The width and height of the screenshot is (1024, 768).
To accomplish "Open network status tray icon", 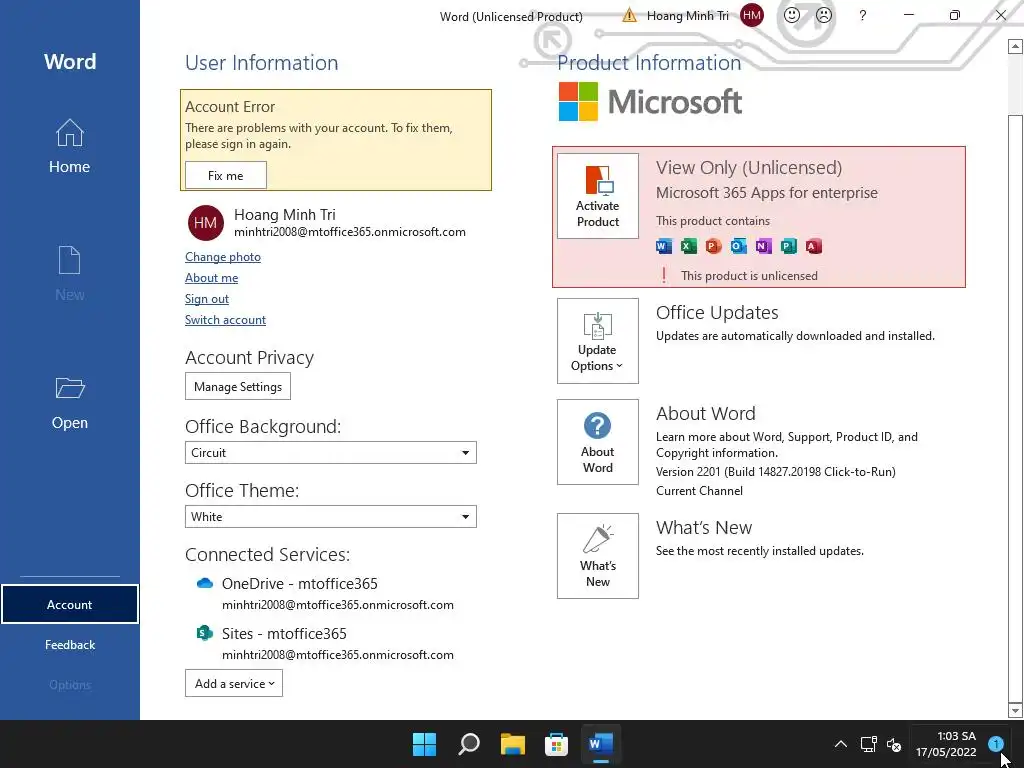I will click(868, 744).
